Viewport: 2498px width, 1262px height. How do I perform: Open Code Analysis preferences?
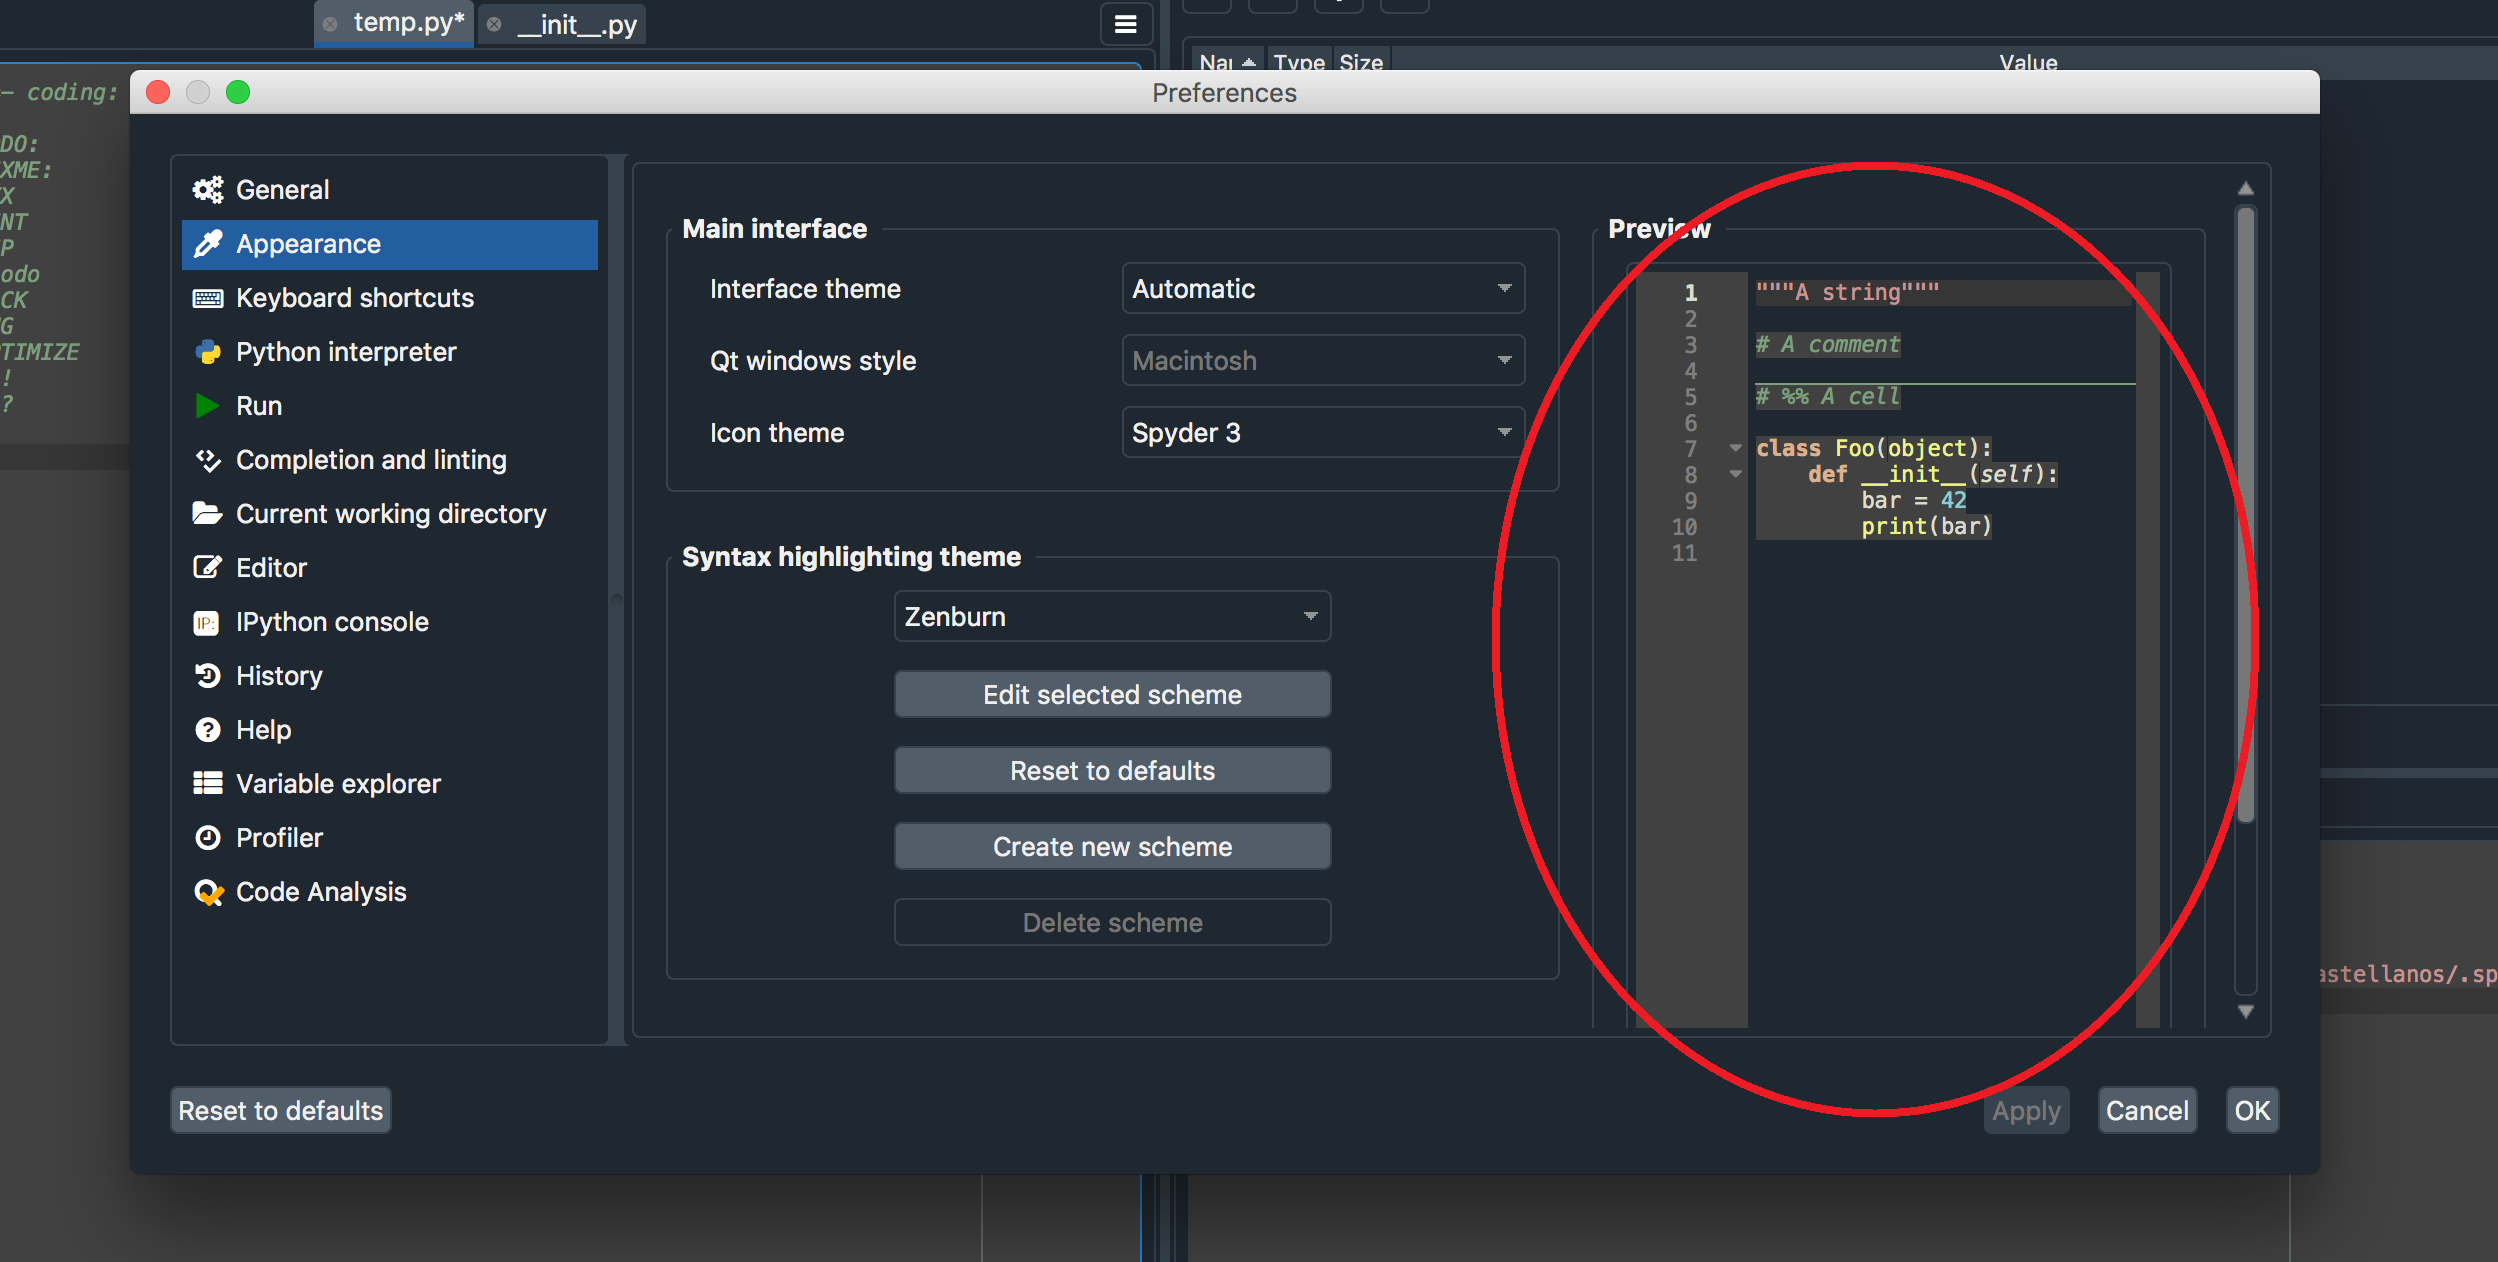tap(321, 891)
